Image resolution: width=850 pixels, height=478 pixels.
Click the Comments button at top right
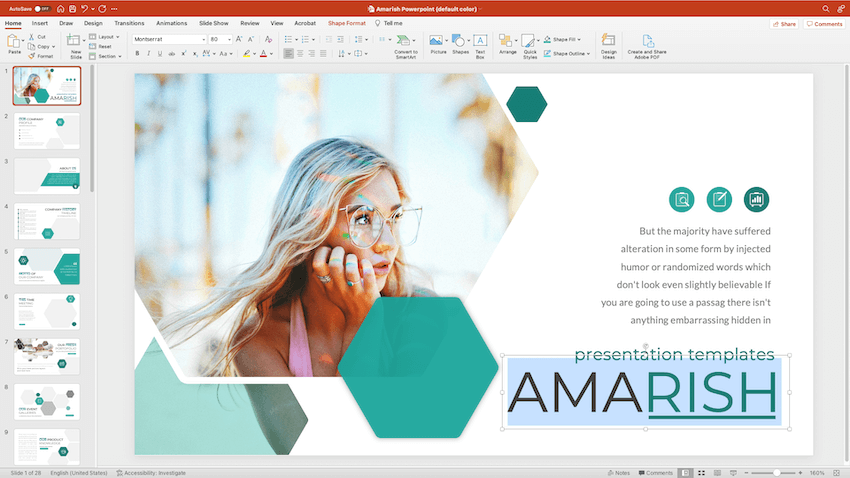824,24
